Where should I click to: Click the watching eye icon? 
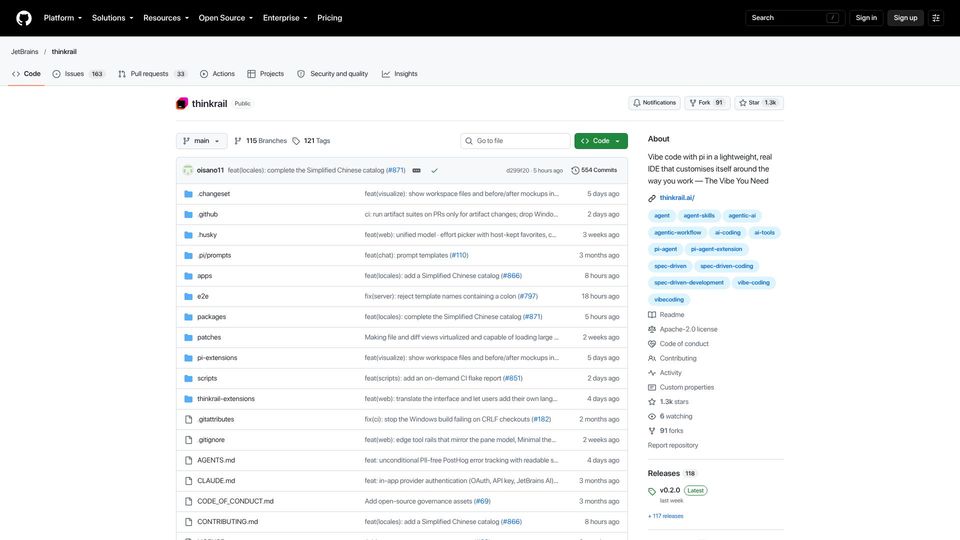(x=651, y=416)
